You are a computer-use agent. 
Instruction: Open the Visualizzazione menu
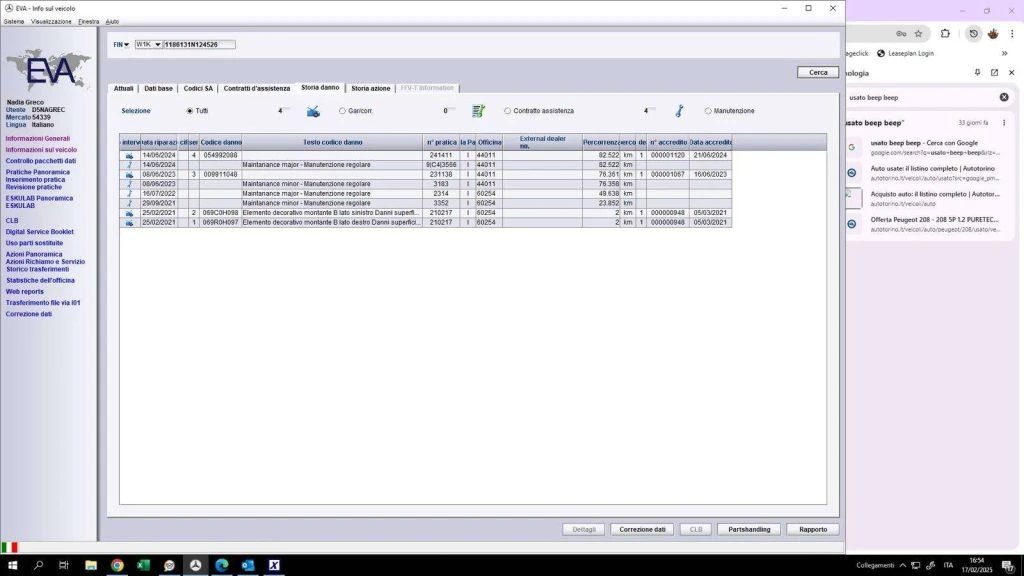[x=51, y=22]
